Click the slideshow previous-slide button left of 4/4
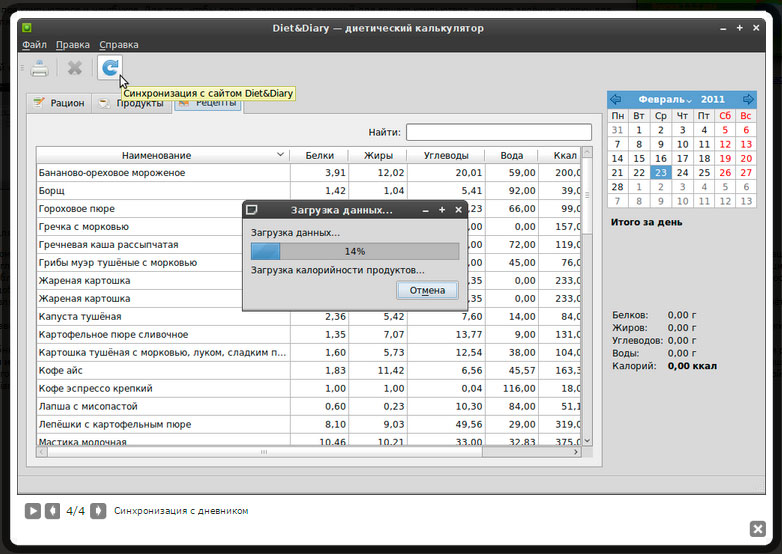This screenshot has height=554, width=782. click(x=53, y=511)
